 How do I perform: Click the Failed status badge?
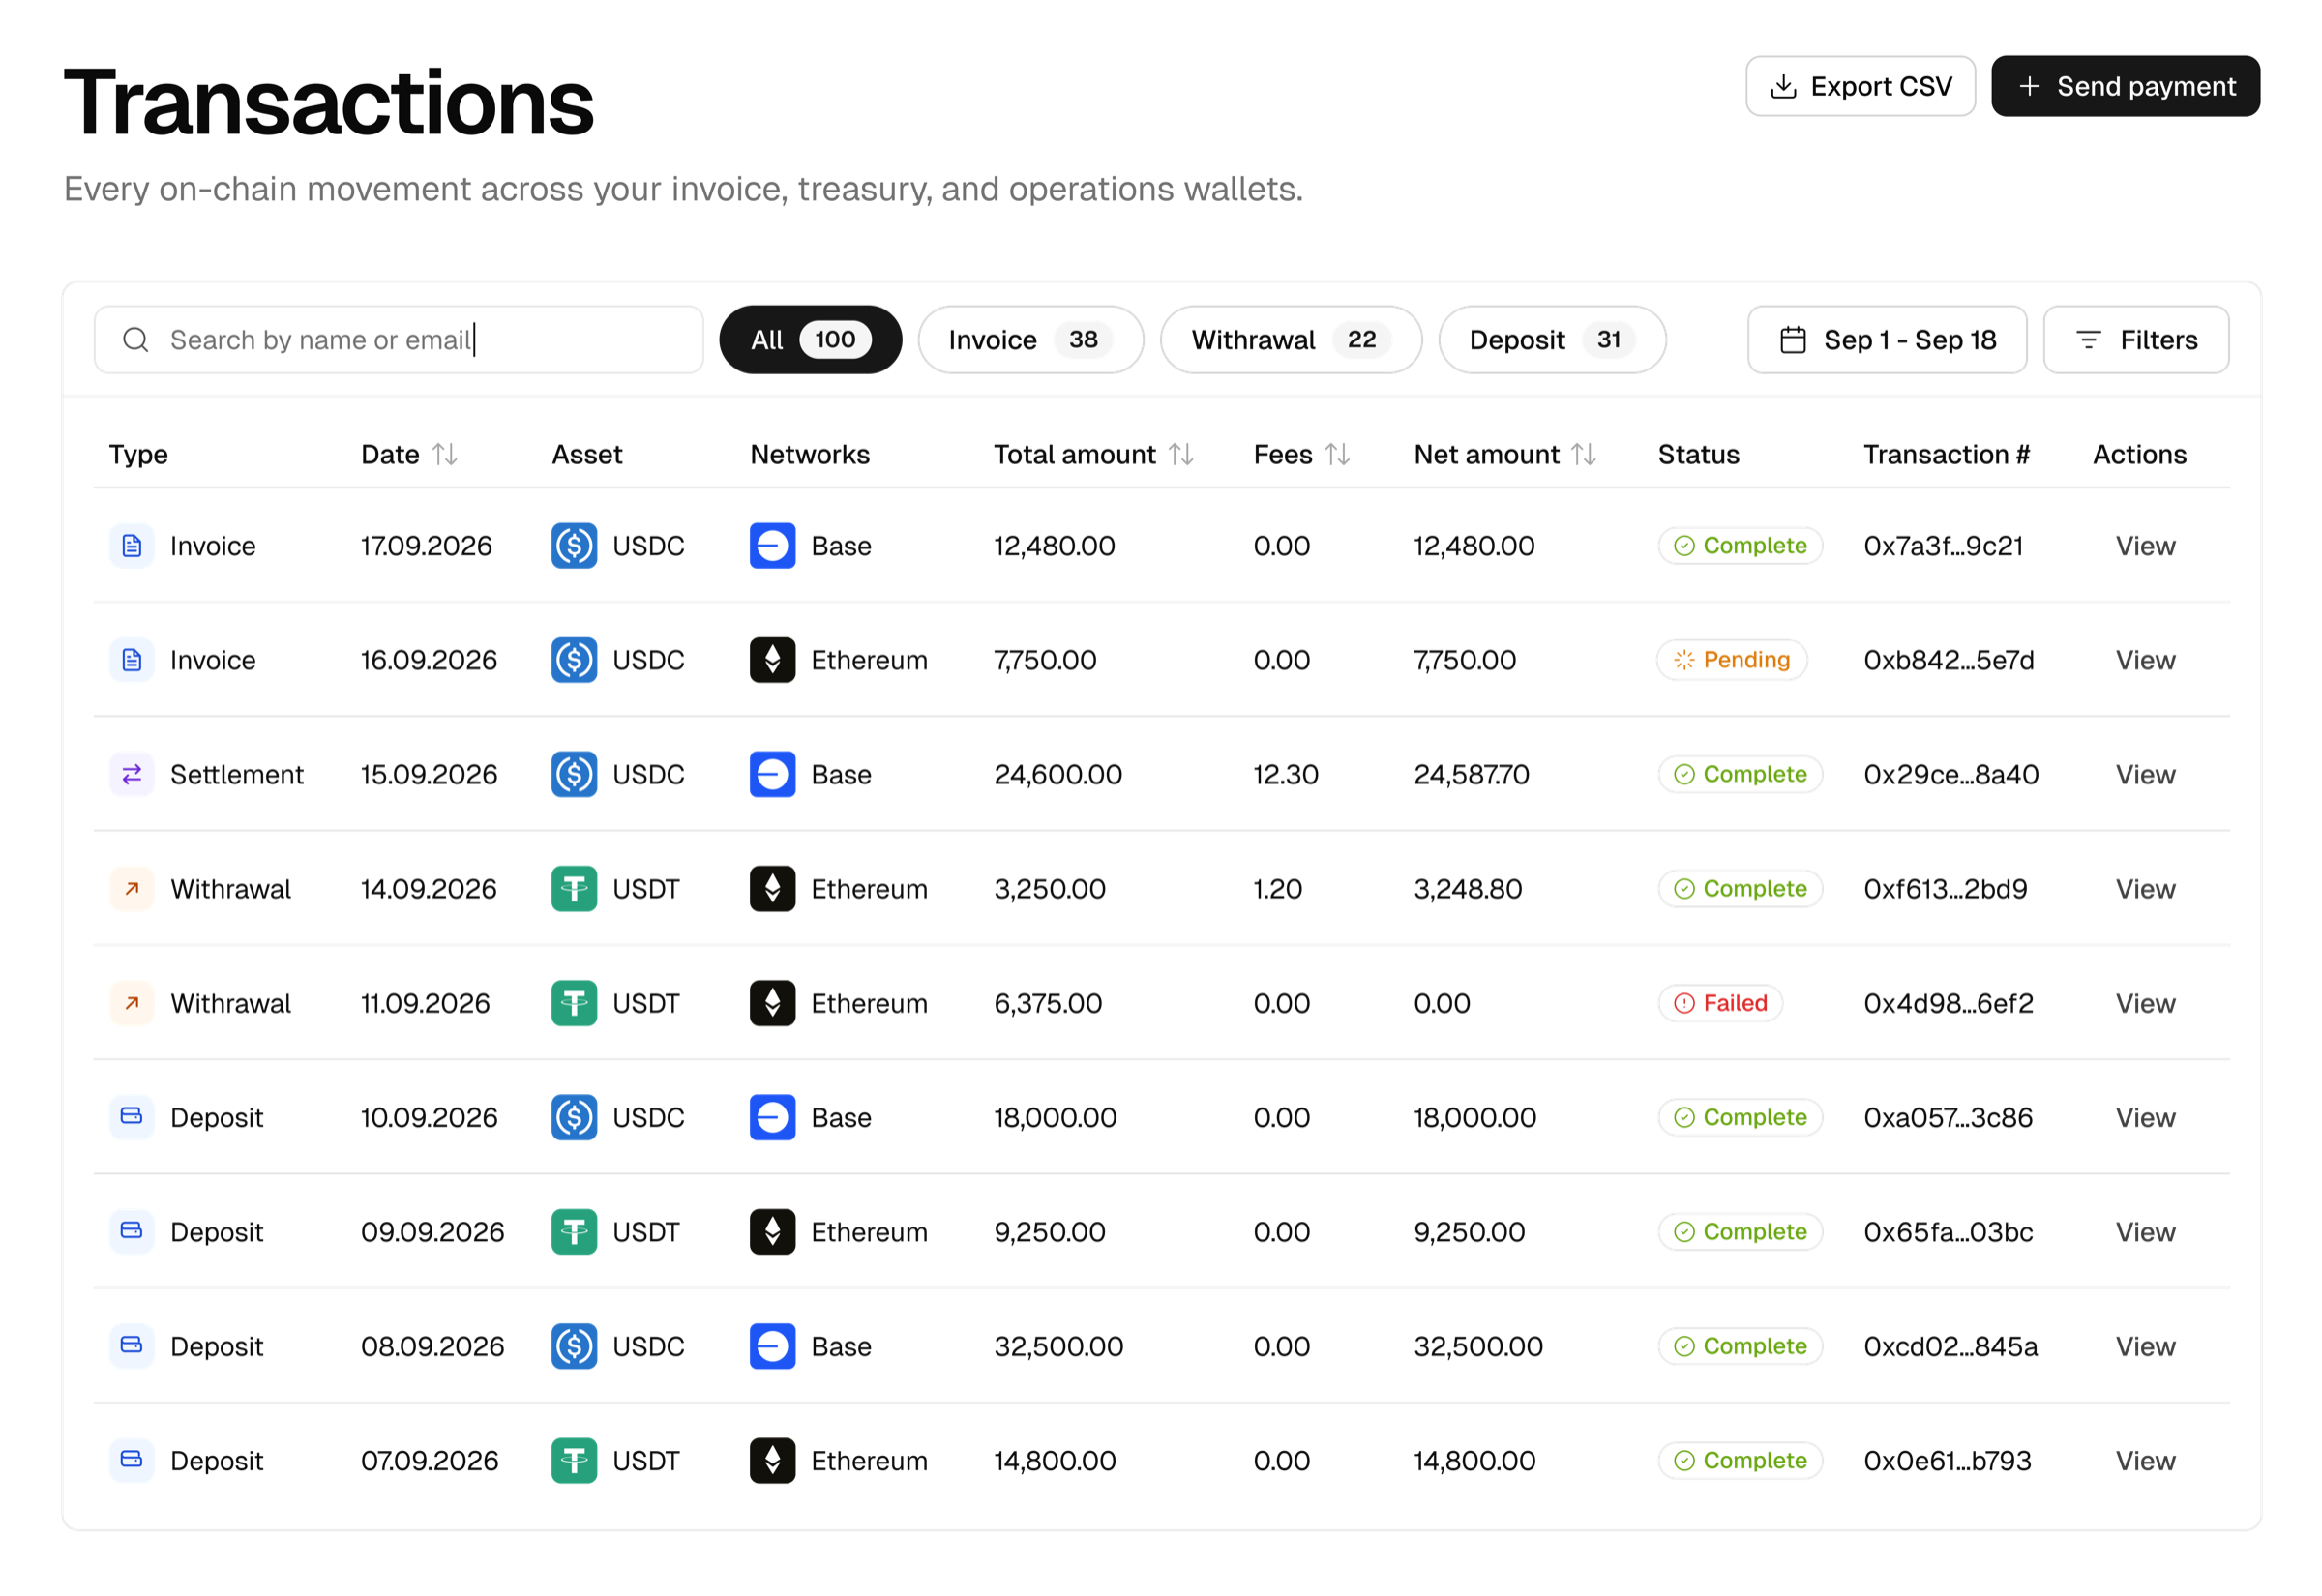pos(1720,1003)
